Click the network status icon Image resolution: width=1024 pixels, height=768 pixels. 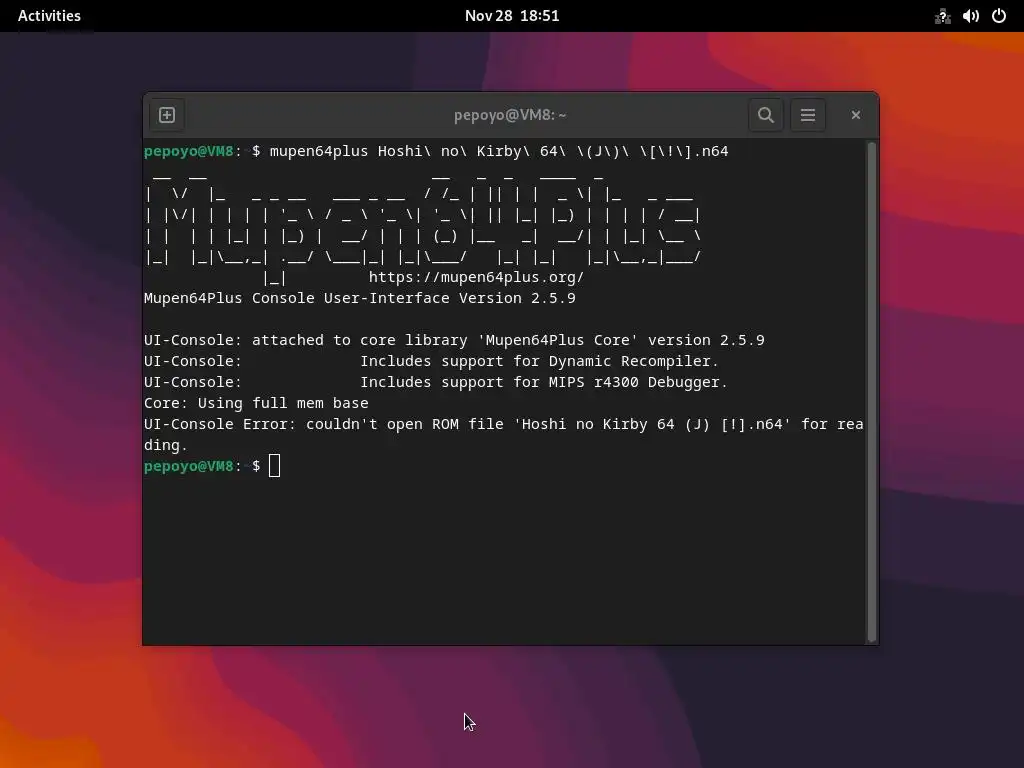point(942,16)
